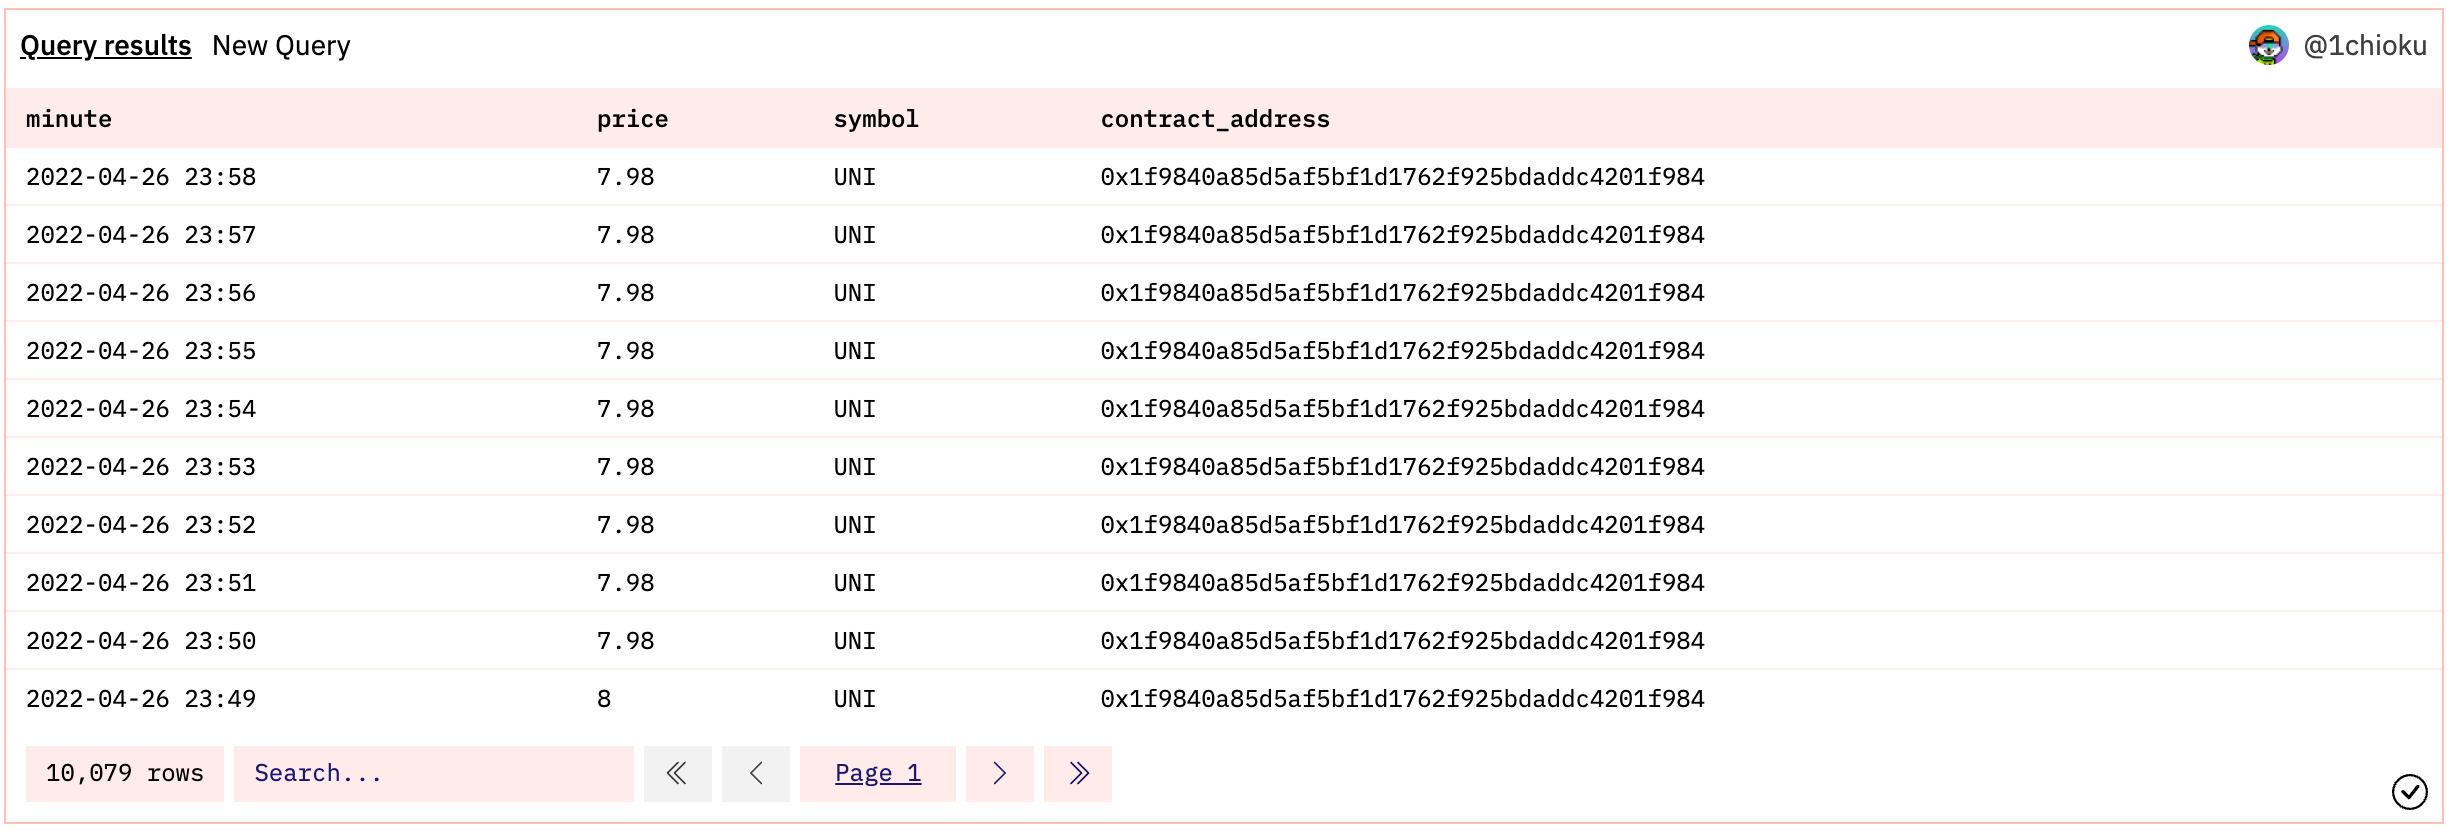Select the cell 2022-04-26 23:50
The image size is (2450, 830).
(x=141, y=641)
